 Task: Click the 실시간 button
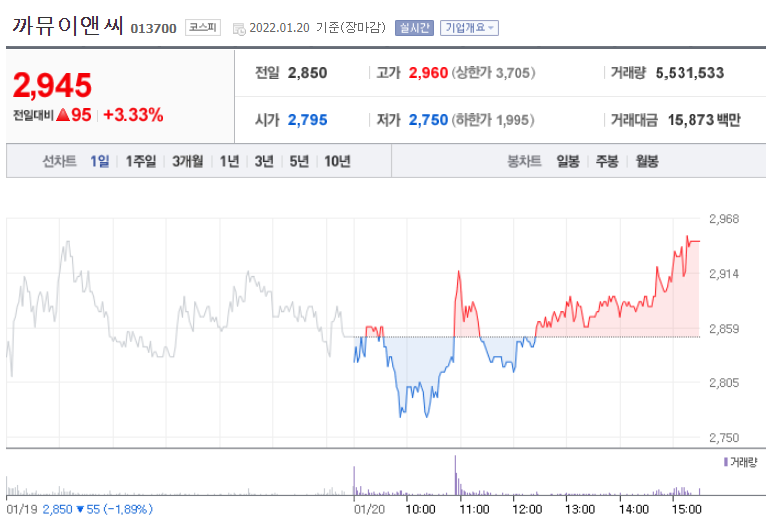pos(414,28)
